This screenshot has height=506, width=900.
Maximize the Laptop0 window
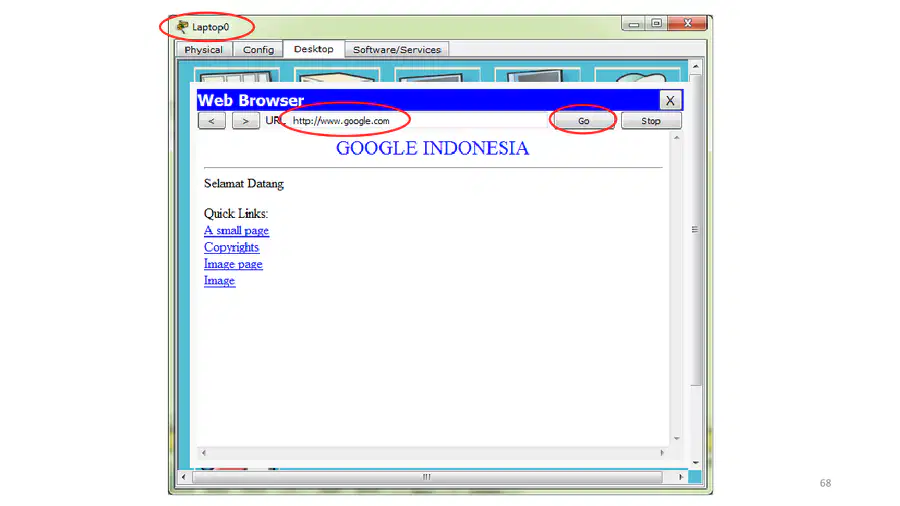(x=656, y=24)
